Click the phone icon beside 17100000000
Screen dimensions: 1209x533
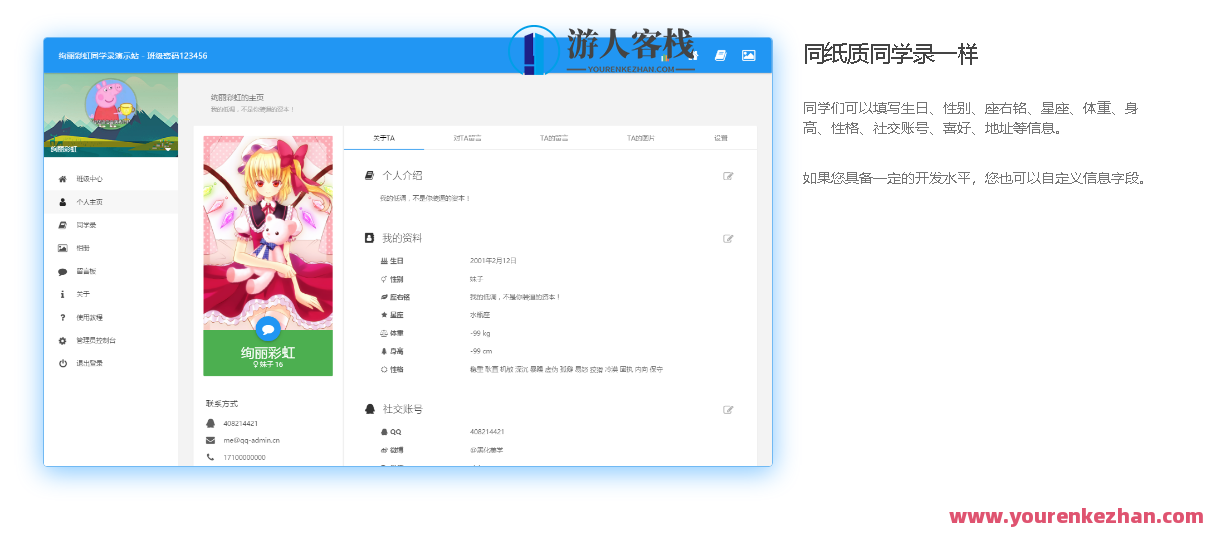(210, 457)
